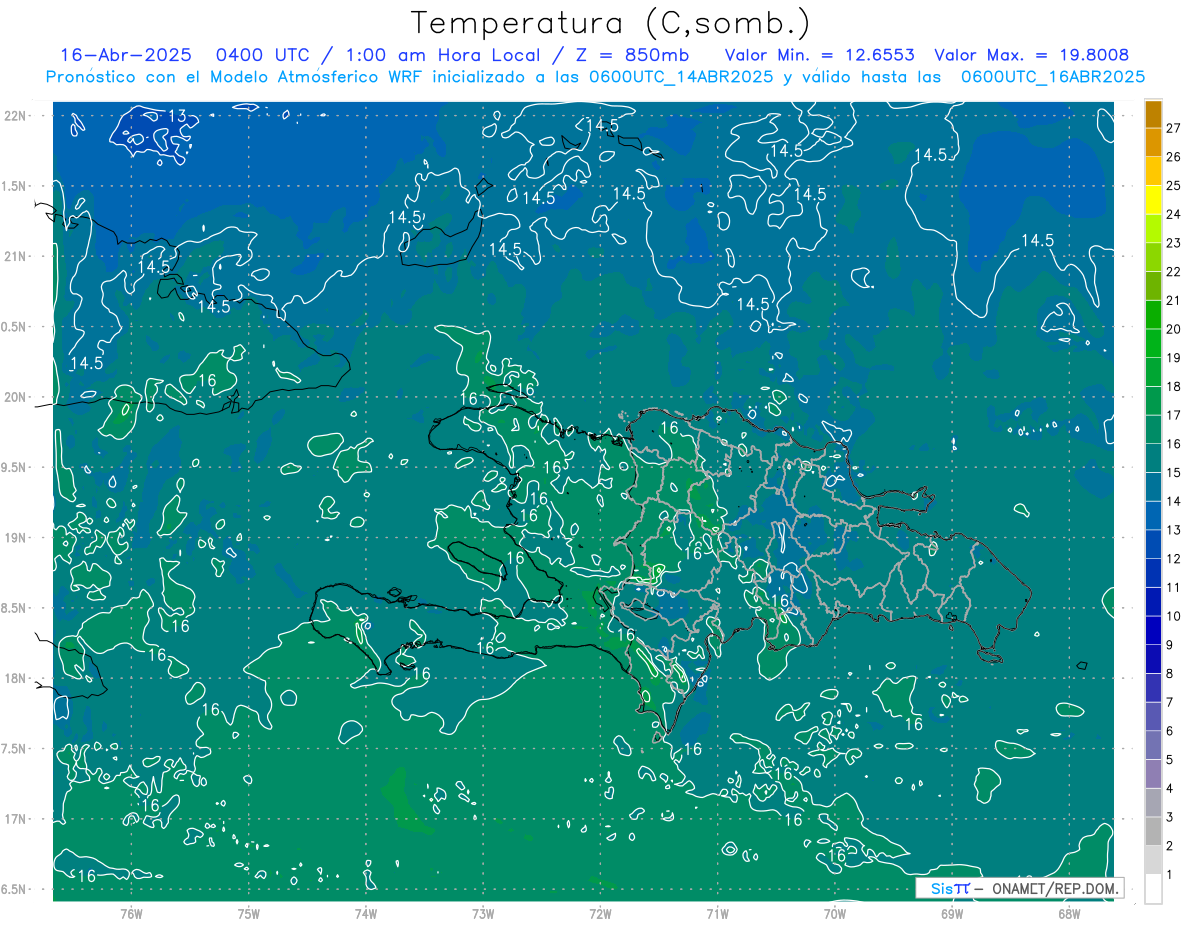Viewport: 1200px width, 927px height.
Task: Click the "19" label on the color scale
Action: (x=1174, y=358)
